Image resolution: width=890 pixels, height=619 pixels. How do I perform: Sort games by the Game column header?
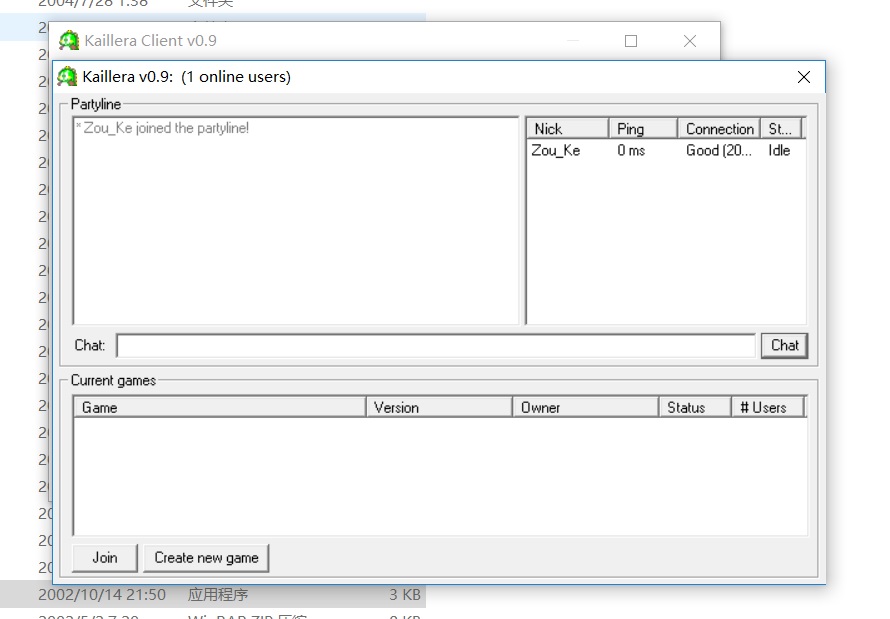coord(220,407)
